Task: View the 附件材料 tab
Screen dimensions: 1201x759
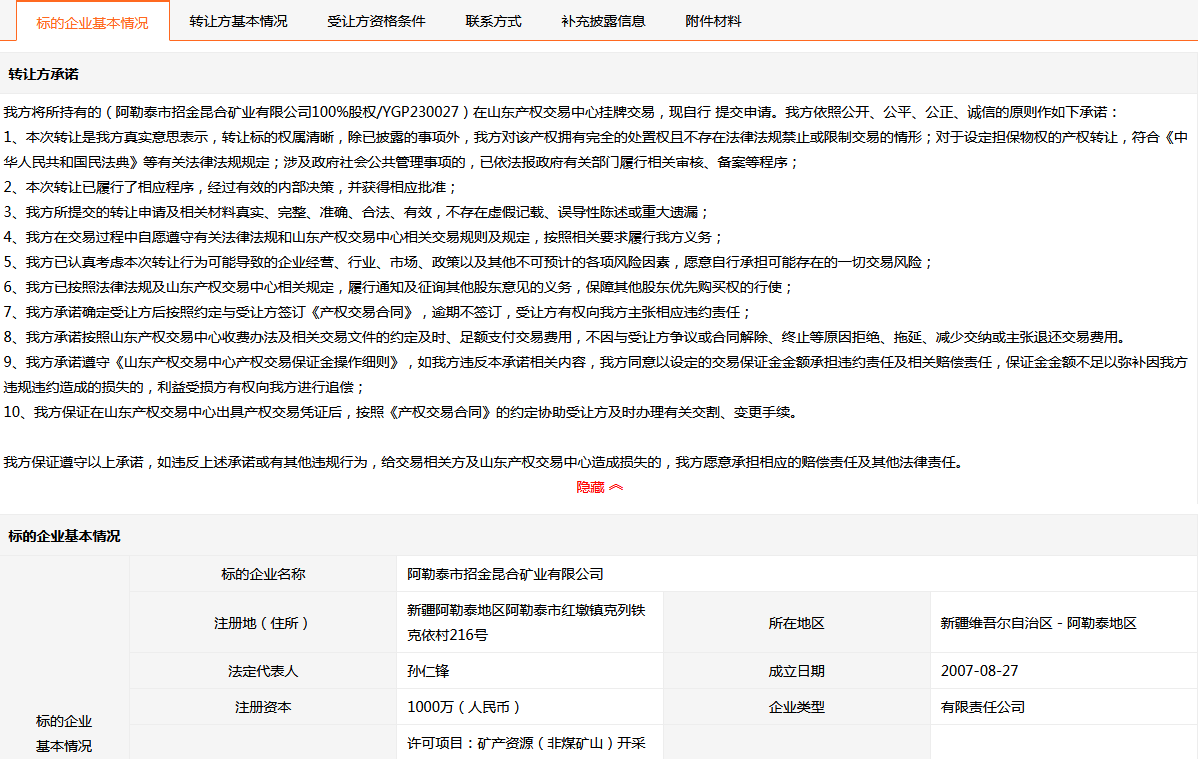Action: tap(713, 21)
